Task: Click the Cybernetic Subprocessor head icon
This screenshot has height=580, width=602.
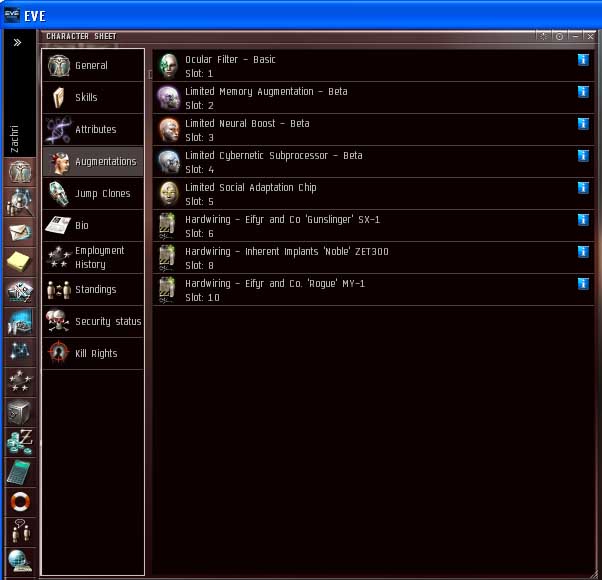Action: pyautogui.click(x=169, y=162)
